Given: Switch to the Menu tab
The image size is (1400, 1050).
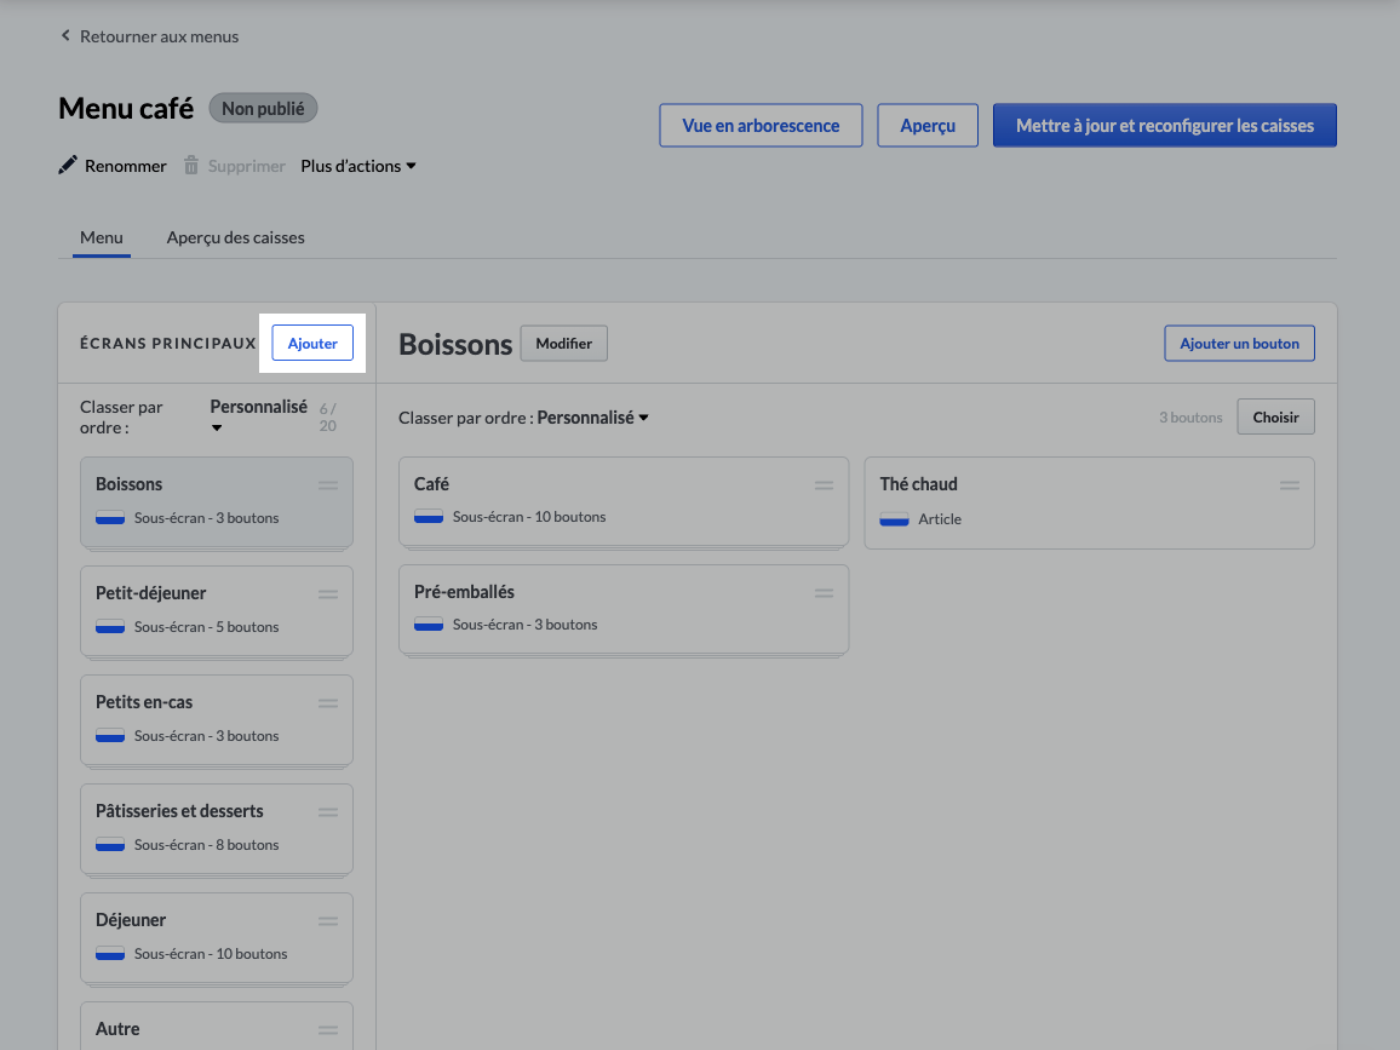Looking at the screenshot, I should pyautogui.click(x=101, y=238).
